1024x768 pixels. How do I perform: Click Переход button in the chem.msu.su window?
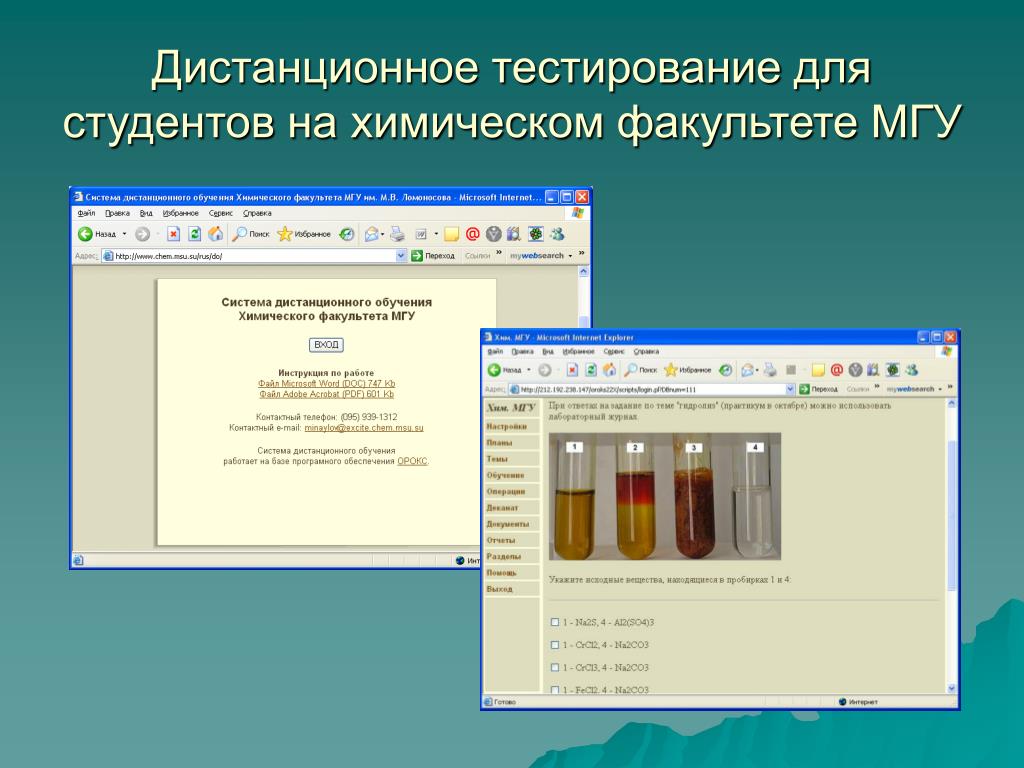point(434,256)
